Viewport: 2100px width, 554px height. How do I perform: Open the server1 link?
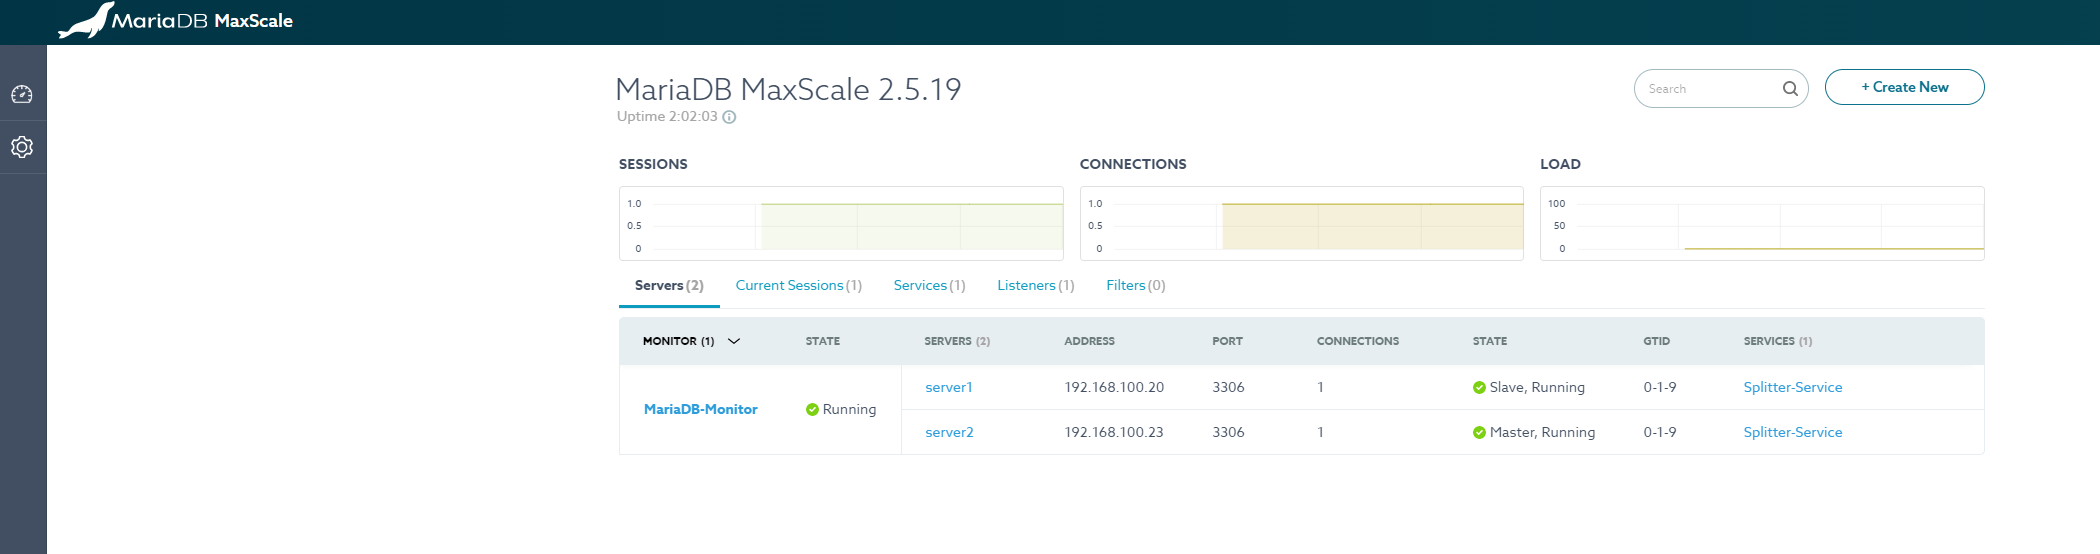[x=948, y=387]
